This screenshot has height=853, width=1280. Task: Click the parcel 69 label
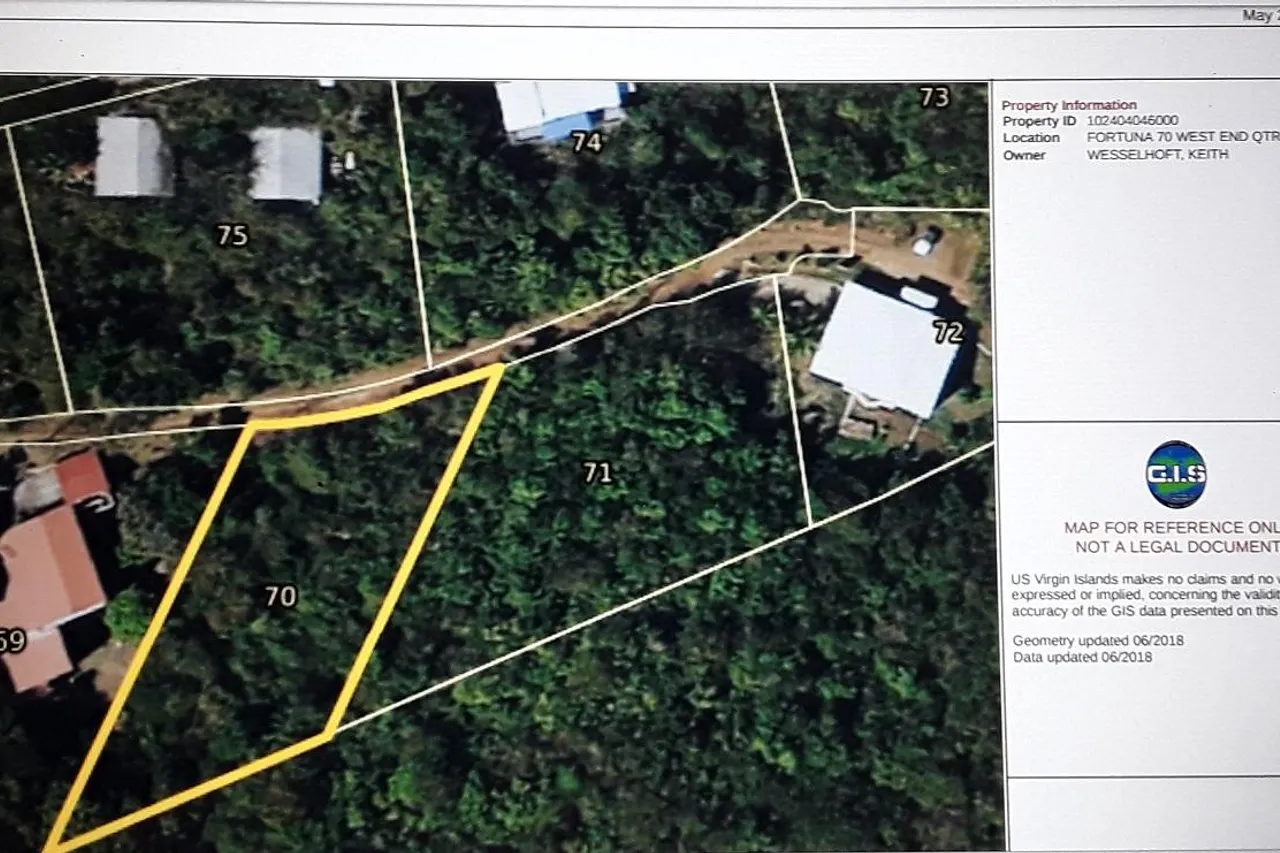[11, 641]
